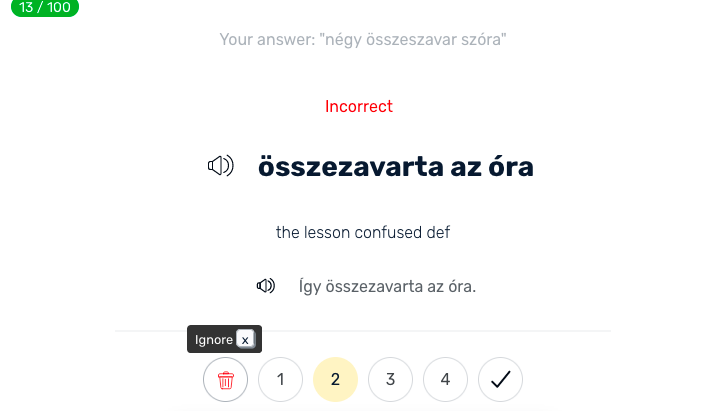Click the Your answer label

click(268, 40)
